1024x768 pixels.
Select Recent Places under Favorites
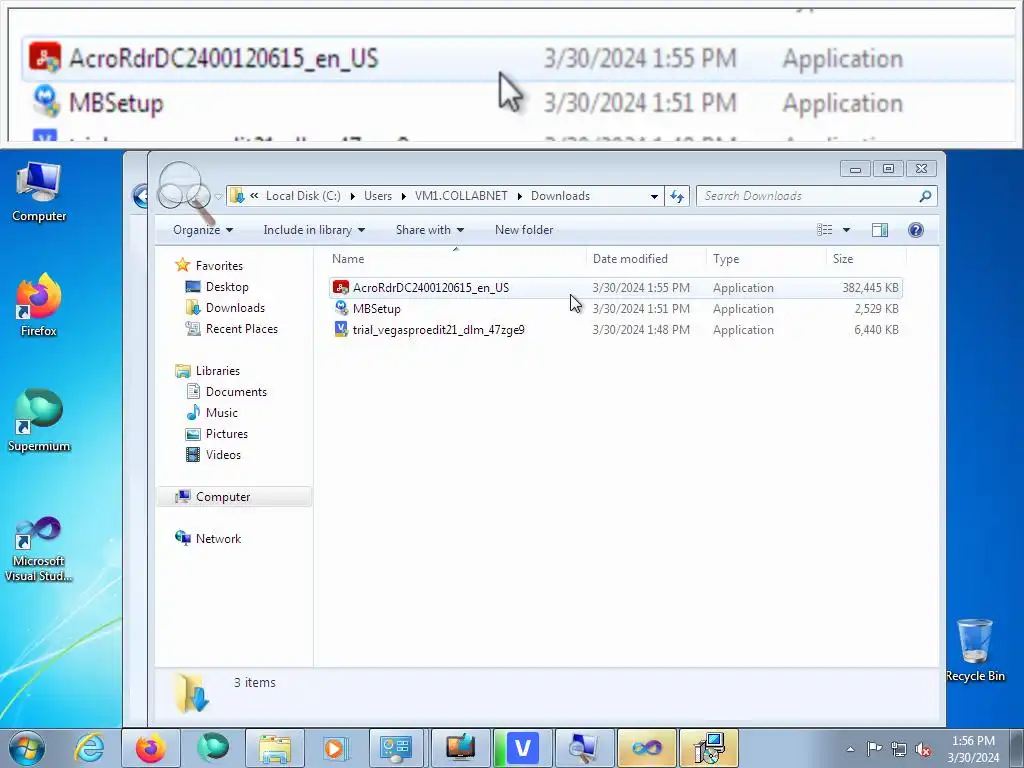pyautogui.click(x=232, y=328)
